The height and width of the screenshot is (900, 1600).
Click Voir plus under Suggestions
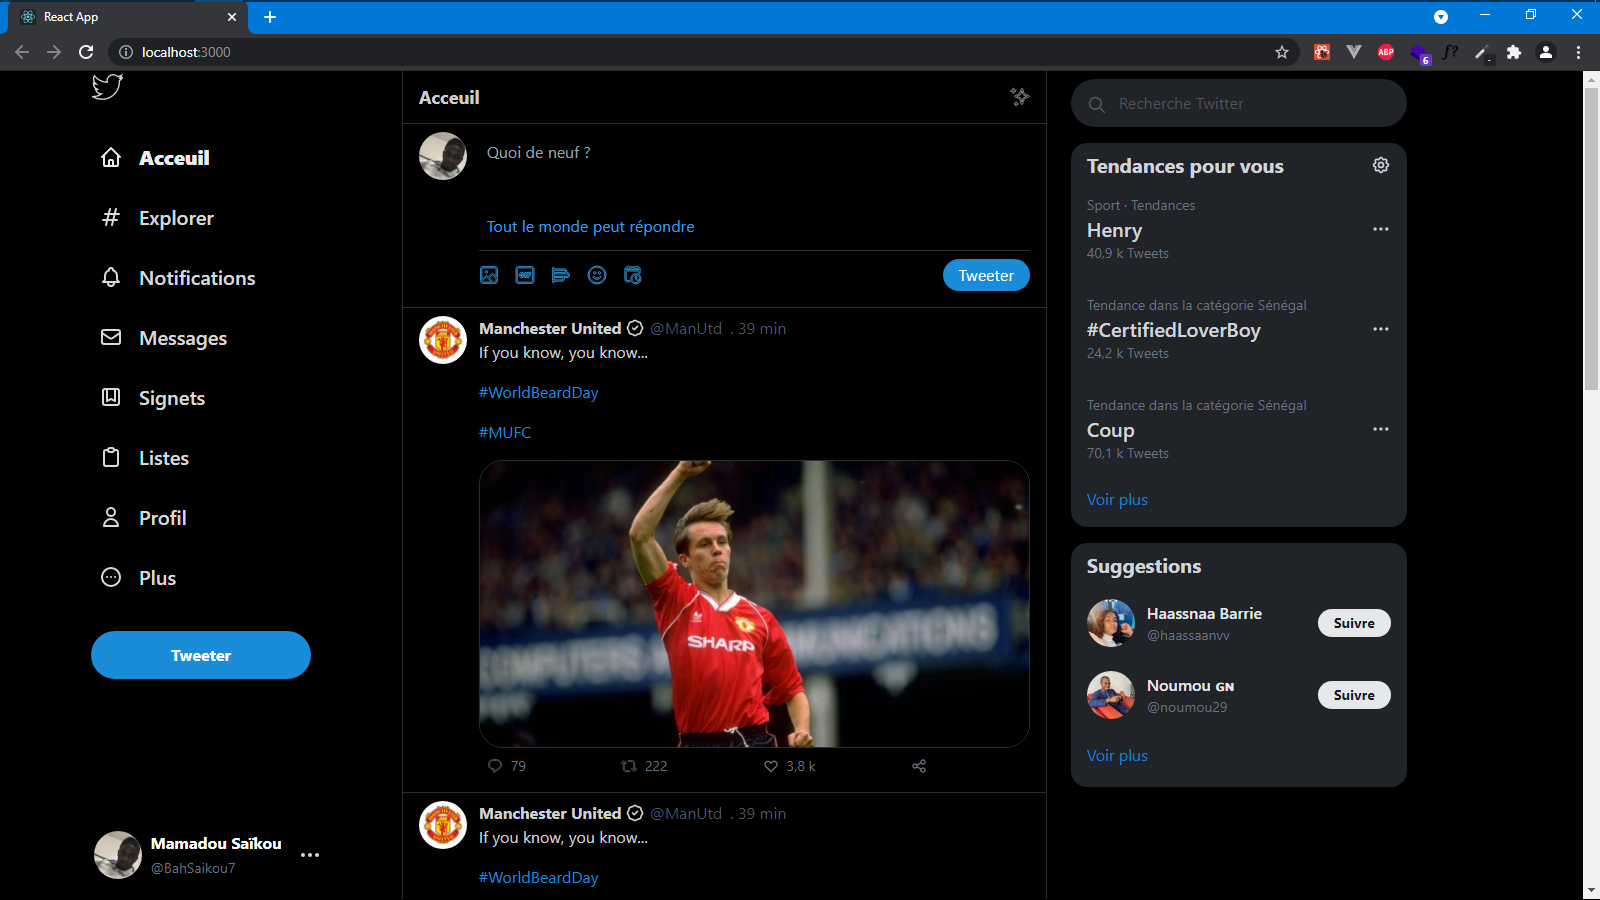[x=1117, y=756]
